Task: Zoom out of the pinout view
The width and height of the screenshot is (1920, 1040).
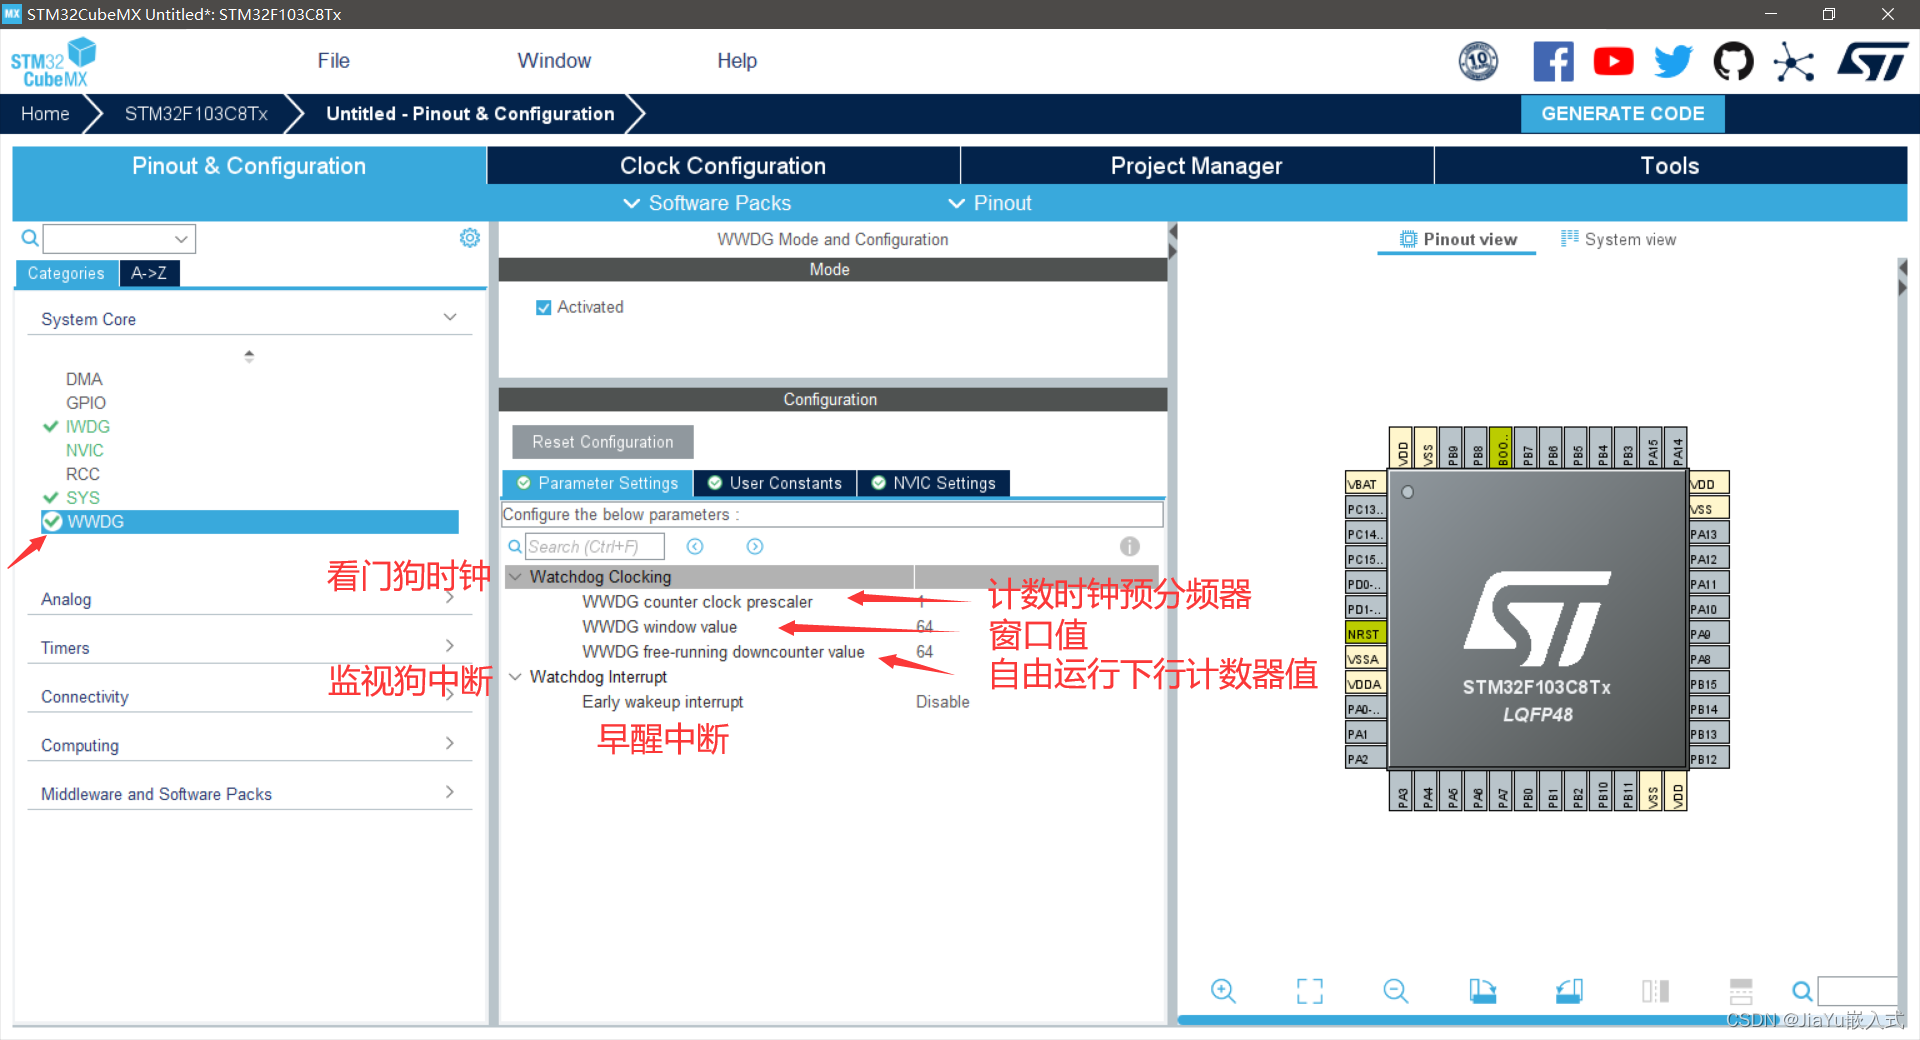Action: 1396,991
